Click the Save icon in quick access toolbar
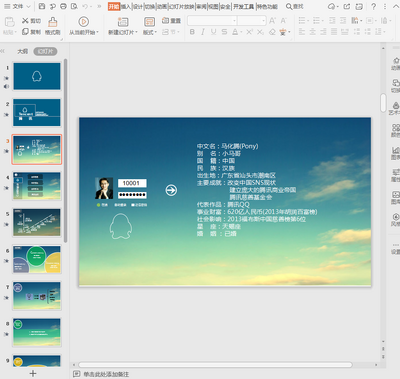Image resolution: width=400 pixels, height=379 pixels. (42, 6)
